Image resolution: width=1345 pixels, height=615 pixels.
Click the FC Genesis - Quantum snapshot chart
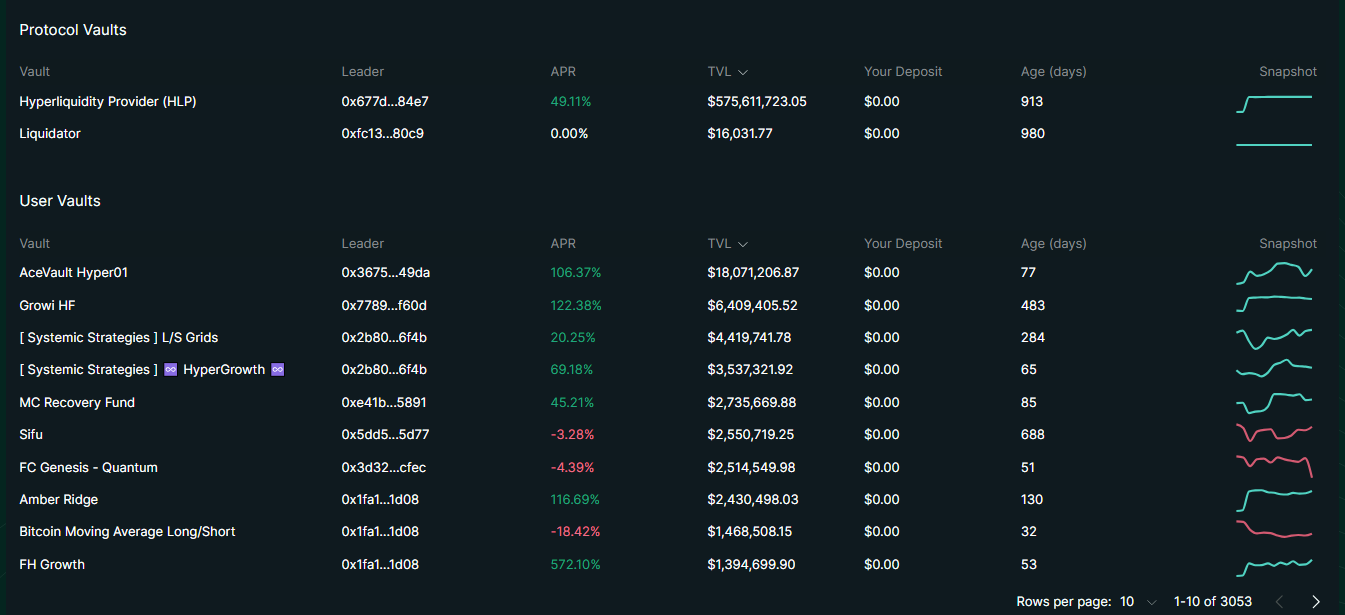click(x=1274, y=467)
